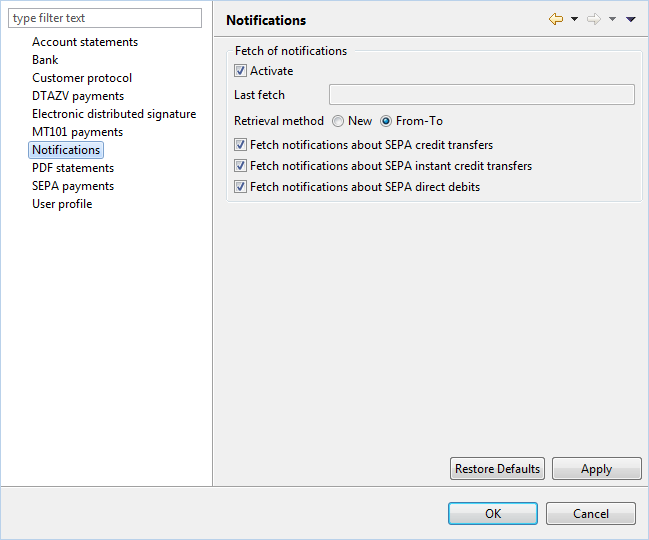Toggle SEPA instant credit transfers checkbox
The image size is (649, 540).
(x=240, y=166)
